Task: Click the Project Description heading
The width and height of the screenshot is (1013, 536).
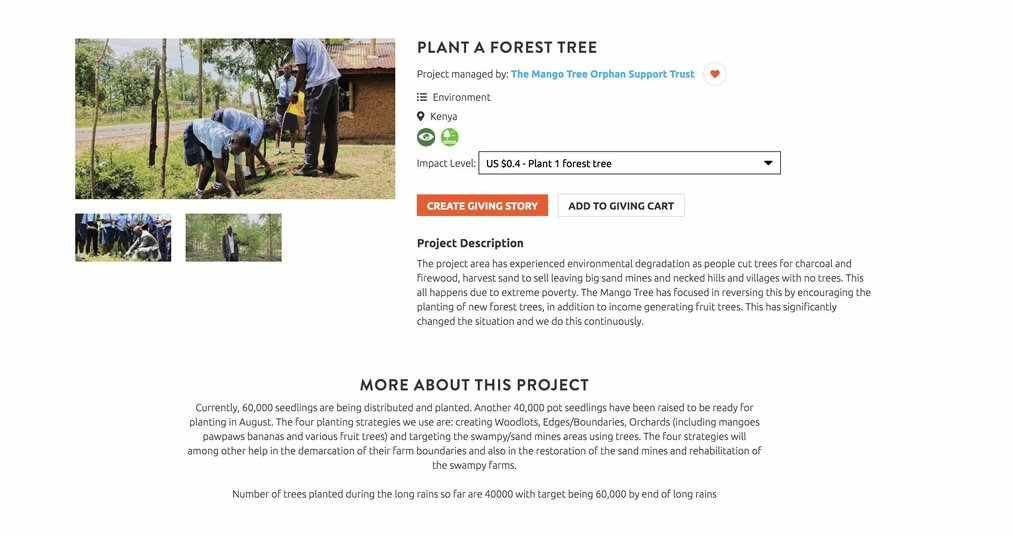Action: (x=470, y=243)
